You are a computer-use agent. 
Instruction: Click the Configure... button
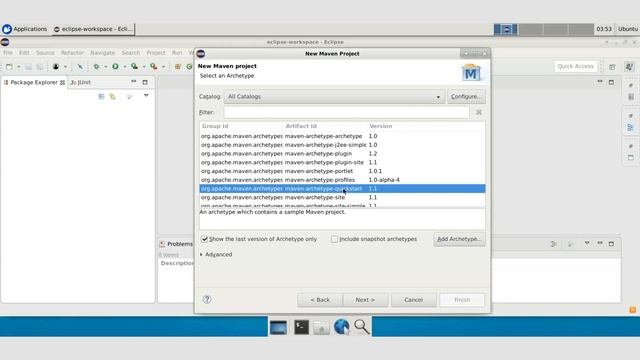coord(466,97)
